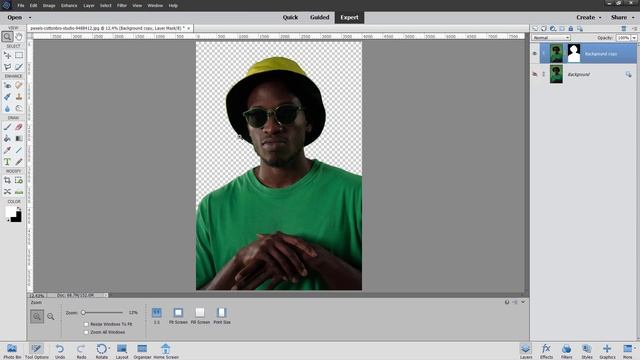This screenshot has height=360, width=640.
Task: Select the Eraser tool
Action: click(x=19, y=127)
